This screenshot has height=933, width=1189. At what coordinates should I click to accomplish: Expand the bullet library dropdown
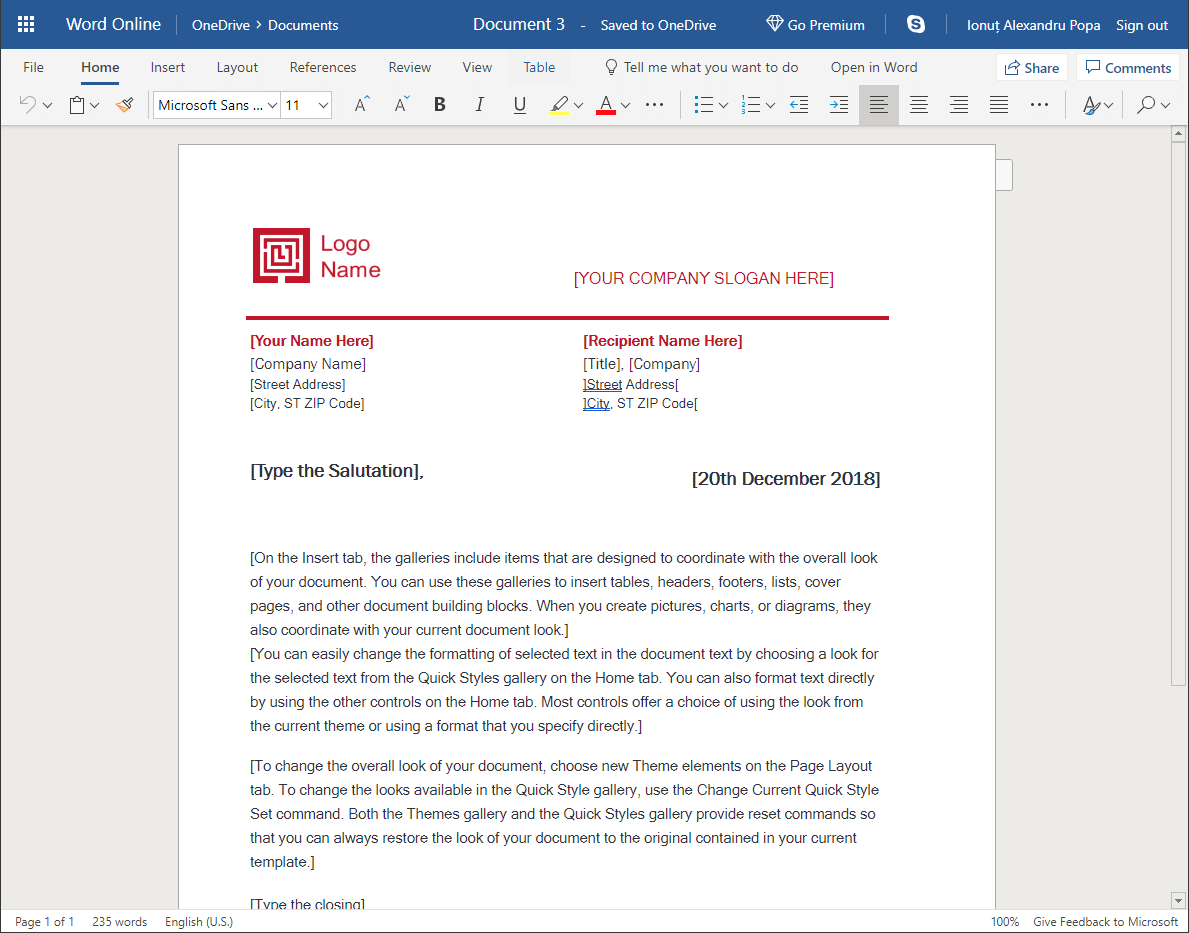pyautogui.click(x=723, y=105)
